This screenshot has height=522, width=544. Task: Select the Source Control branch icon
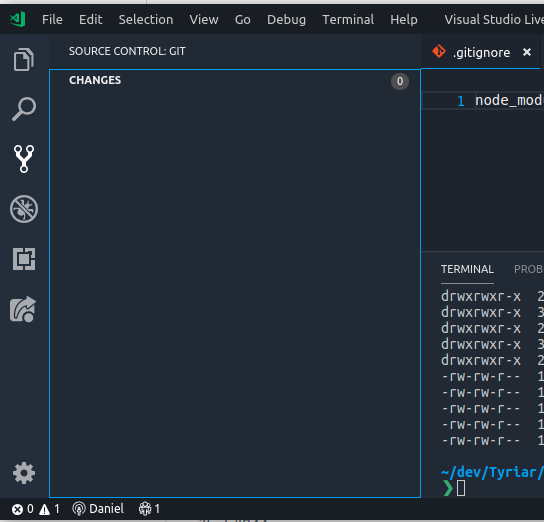pyautogui.click(x=24, y=159)
